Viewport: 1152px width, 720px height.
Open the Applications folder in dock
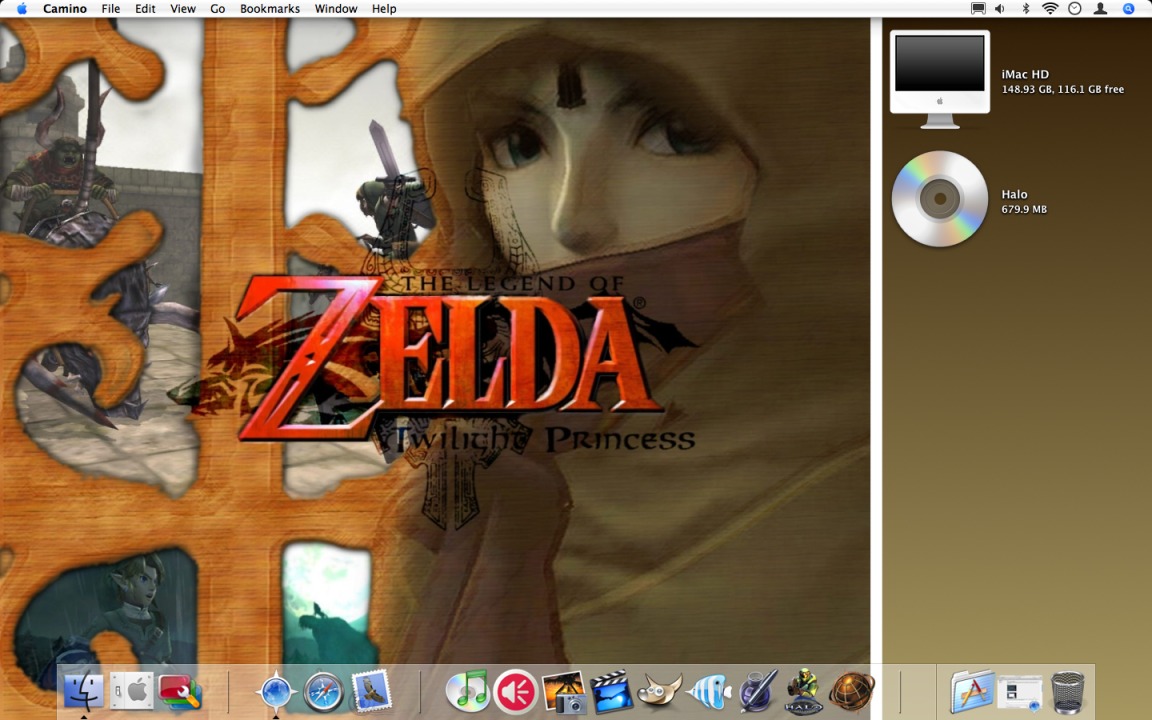[973, 691]
